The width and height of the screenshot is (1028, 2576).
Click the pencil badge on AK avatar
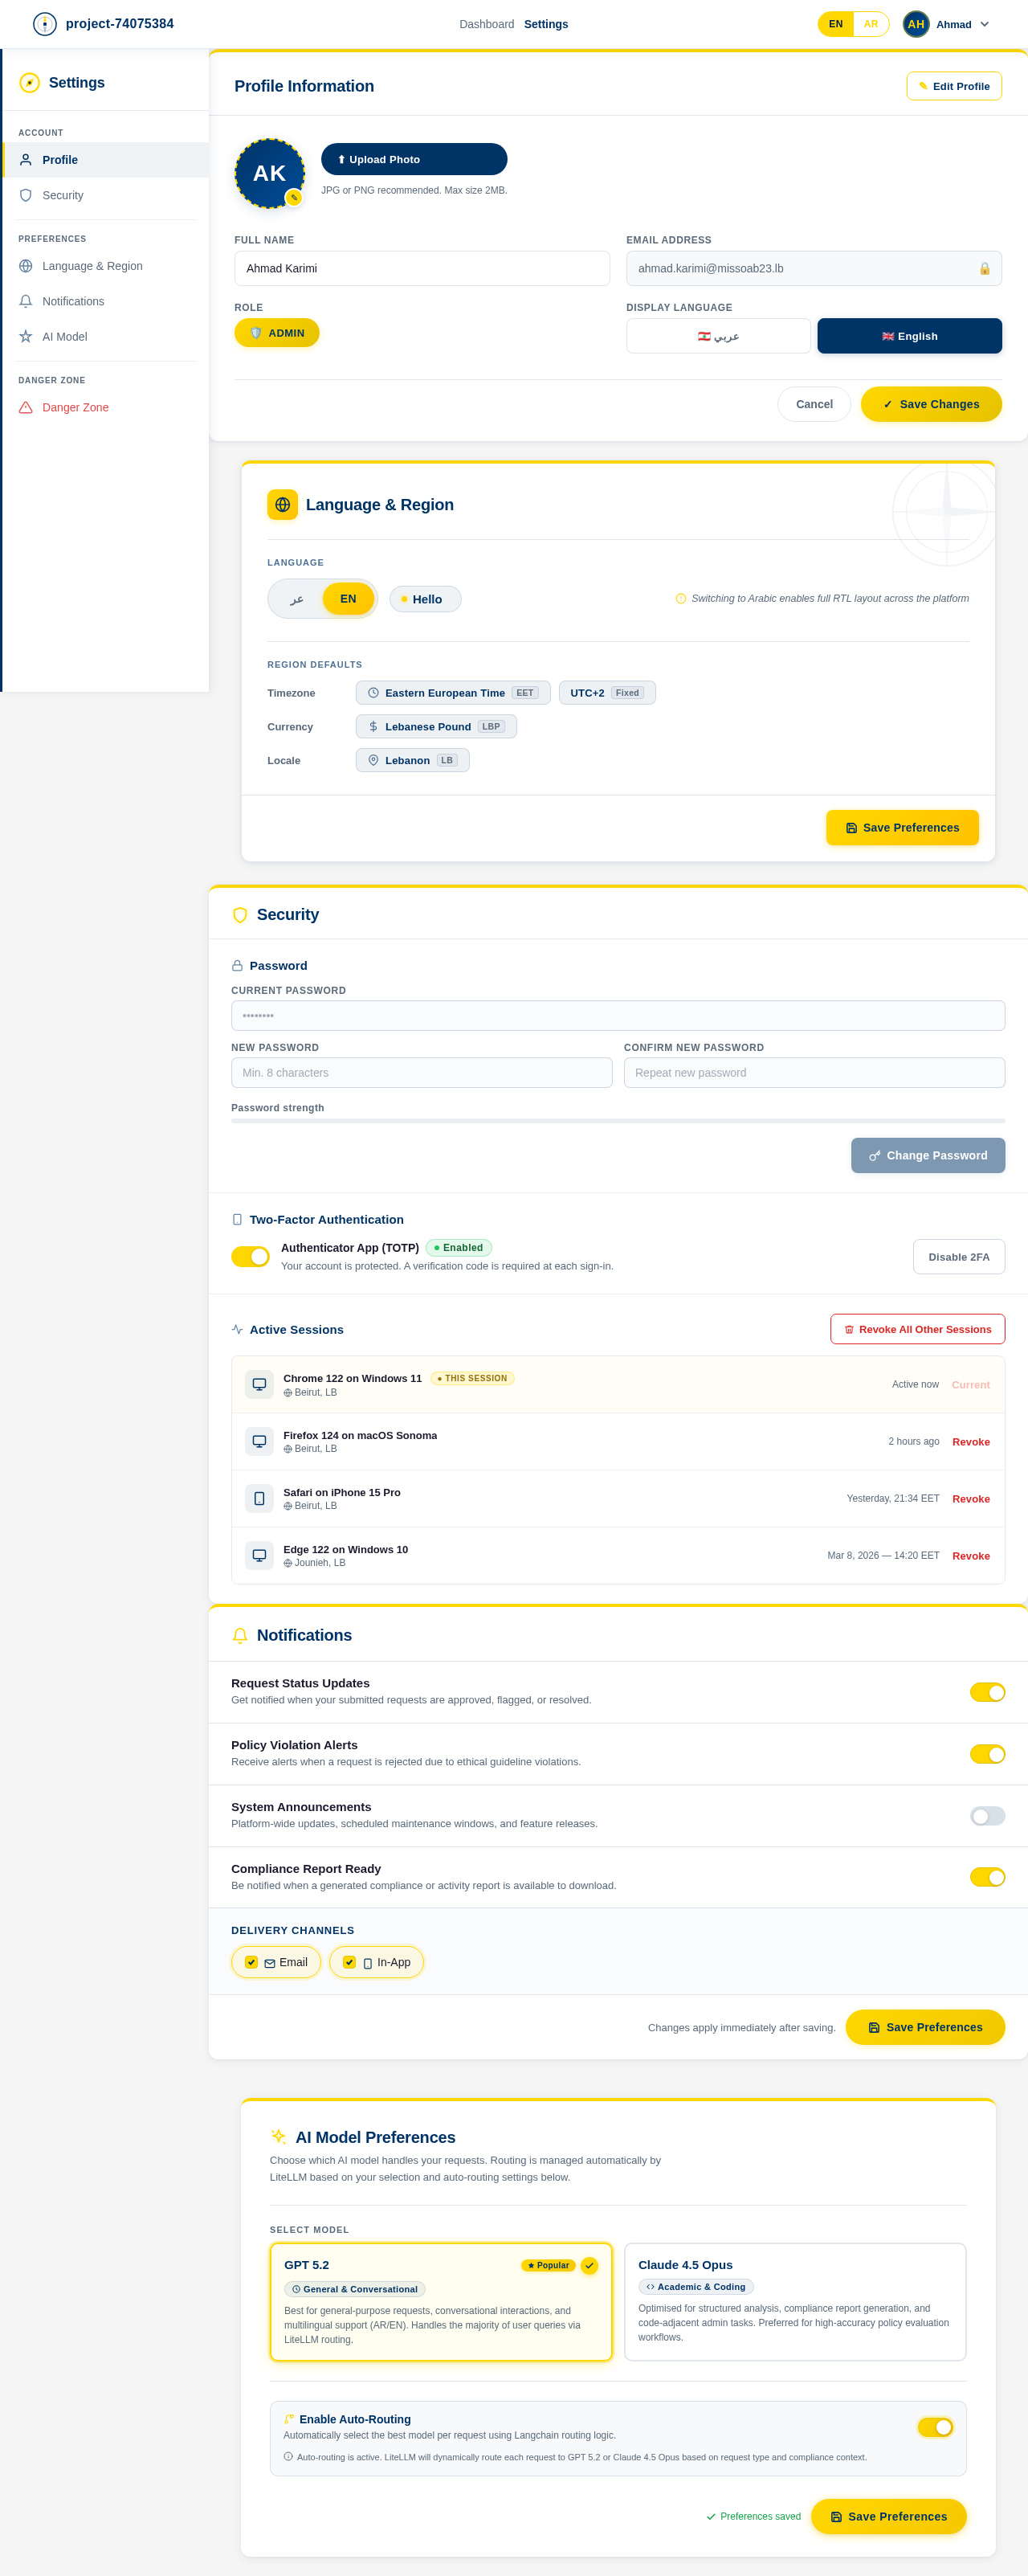tap(293, 197)
